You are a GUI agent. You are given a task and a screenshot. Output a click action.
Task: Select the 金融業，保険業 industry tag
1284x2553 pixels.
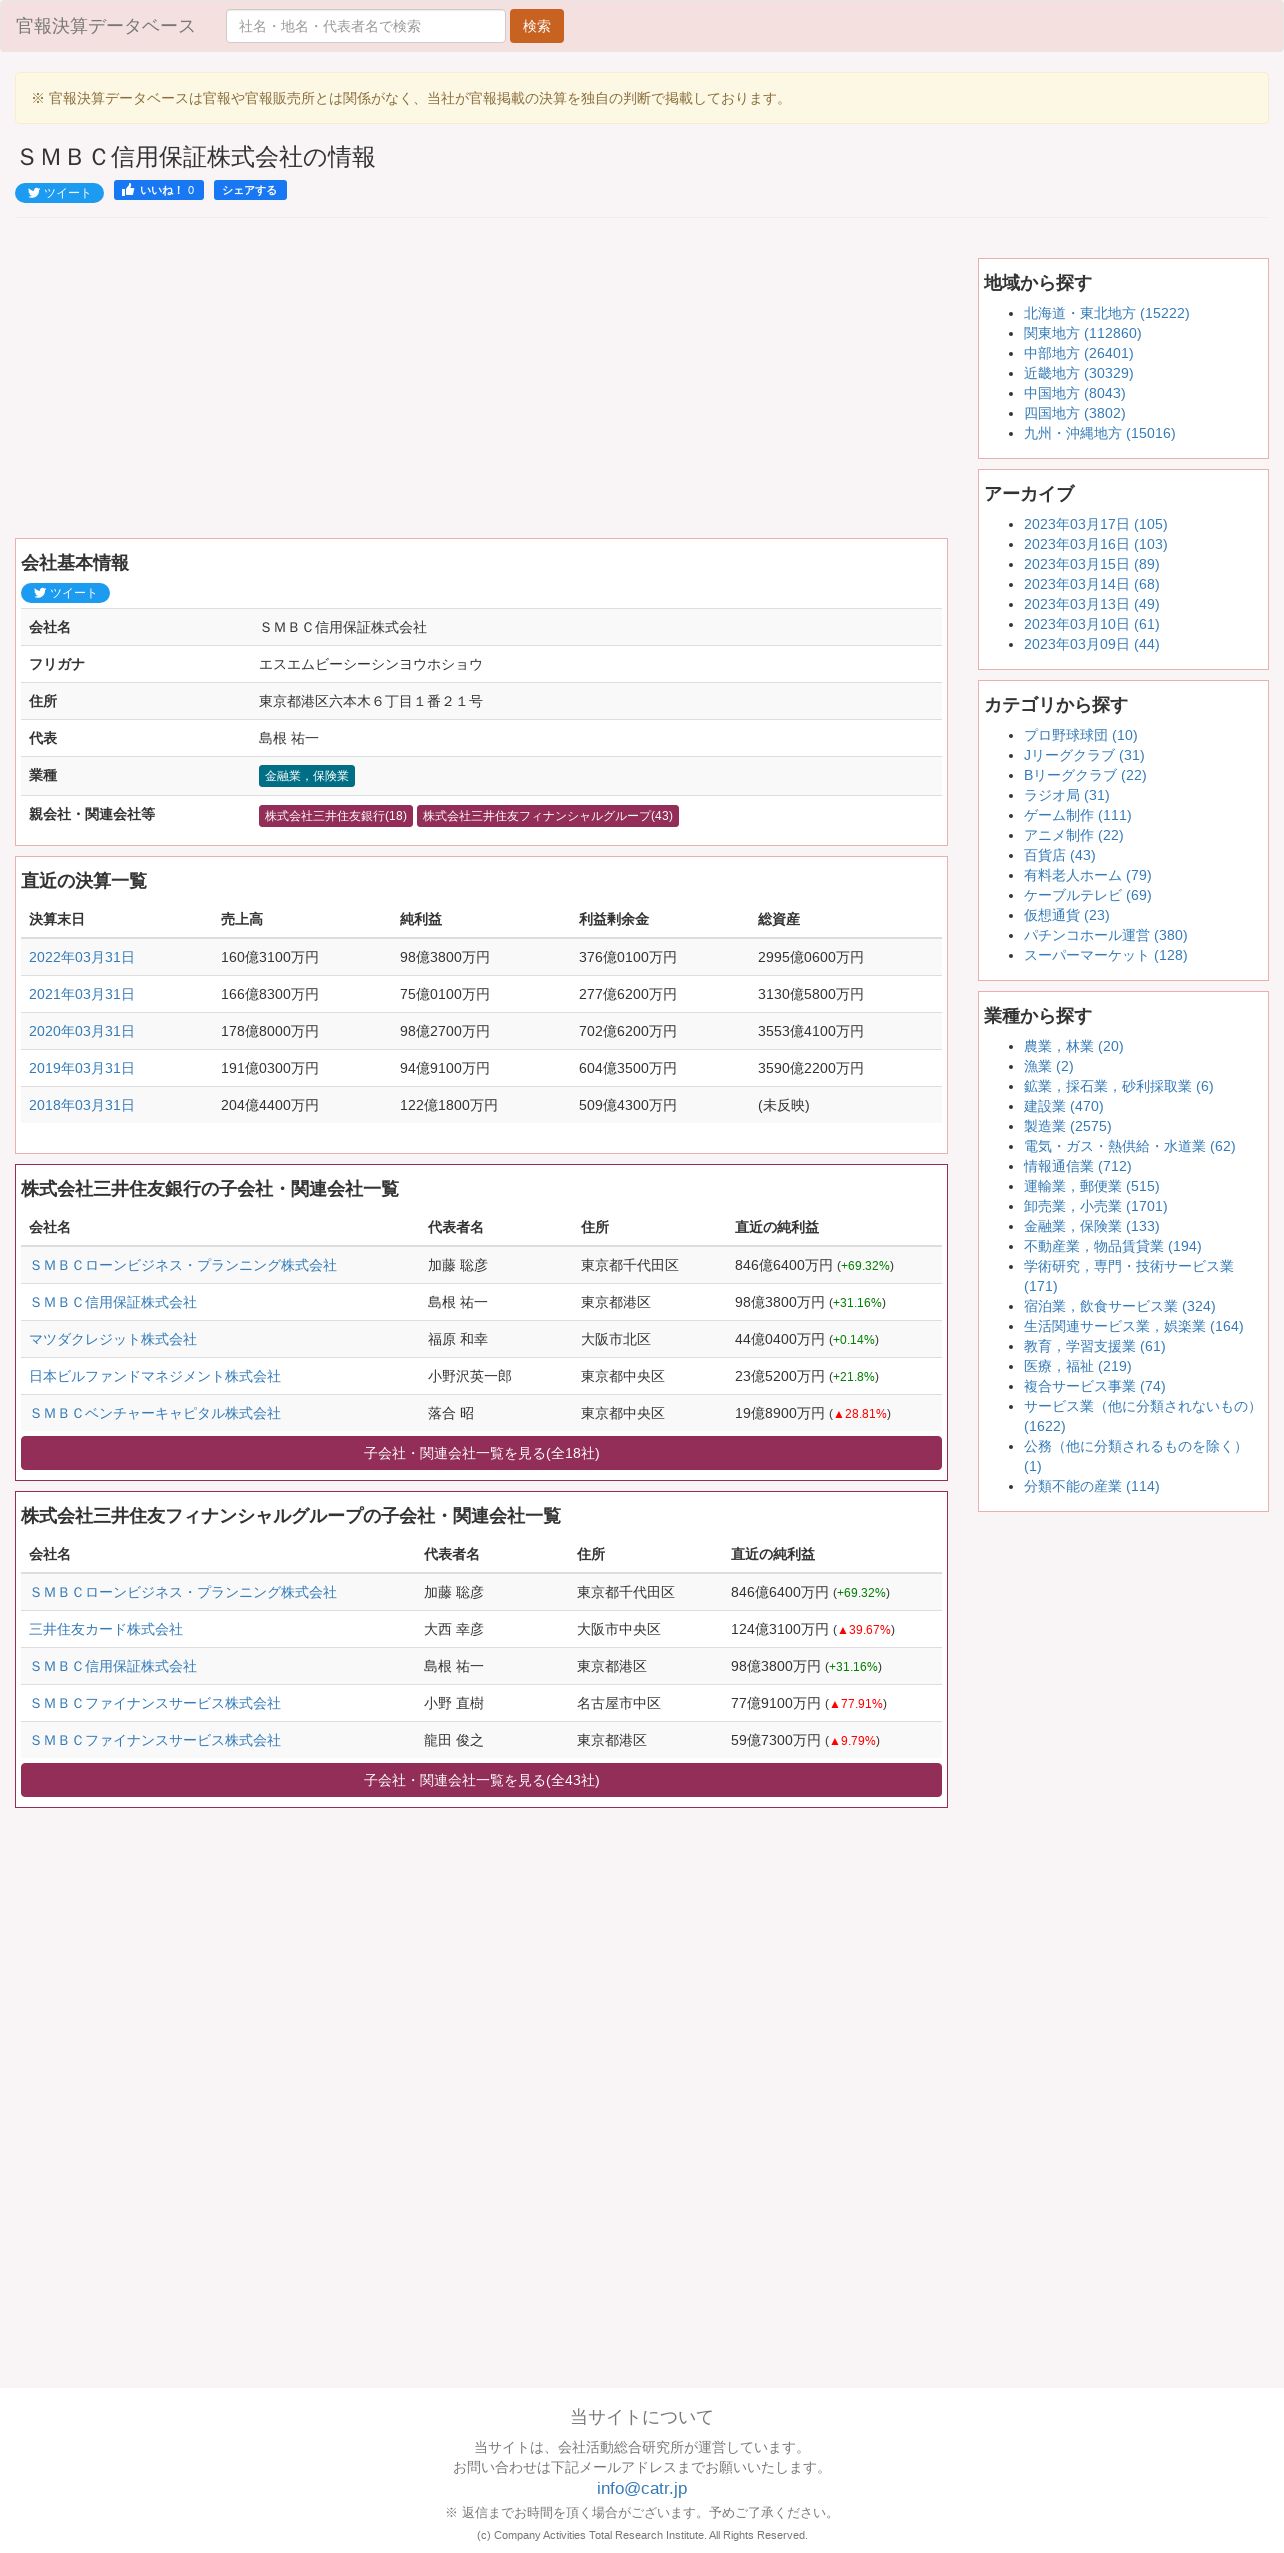pyautogui.click(x=307, y=776)
